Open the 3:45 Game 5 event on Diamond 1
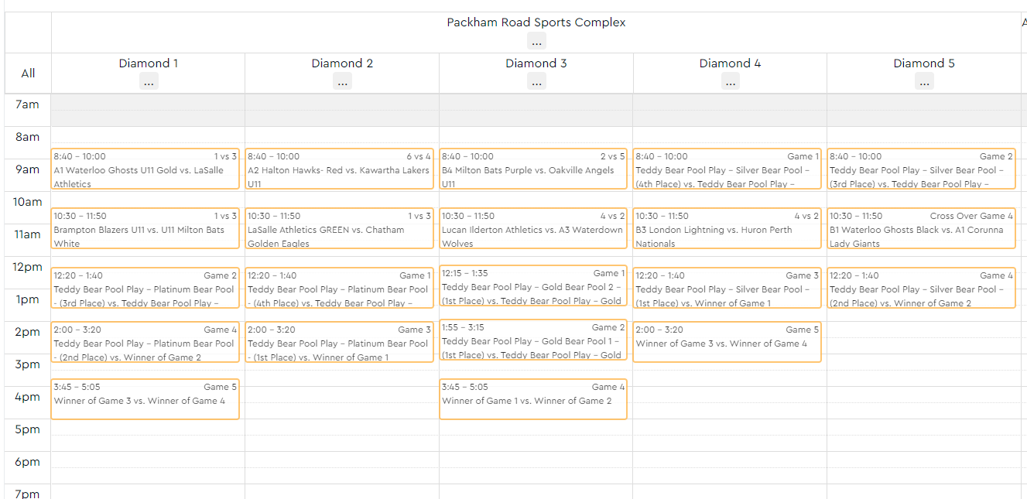This screenshot has height=499, width=1027. pyautogui.click(x=145, y=399)
